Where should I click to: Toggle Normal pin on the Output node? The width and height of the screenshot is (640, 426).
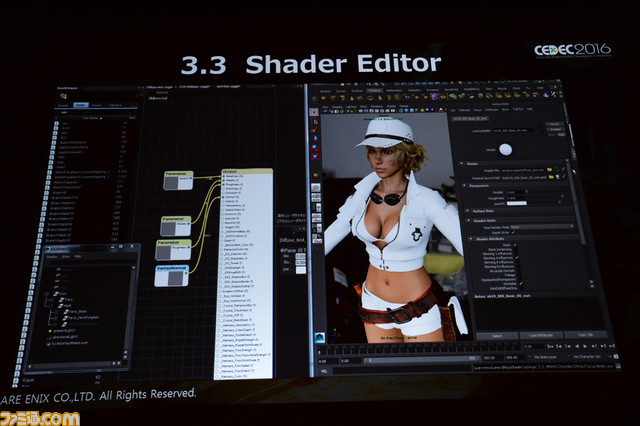point(223,197)
